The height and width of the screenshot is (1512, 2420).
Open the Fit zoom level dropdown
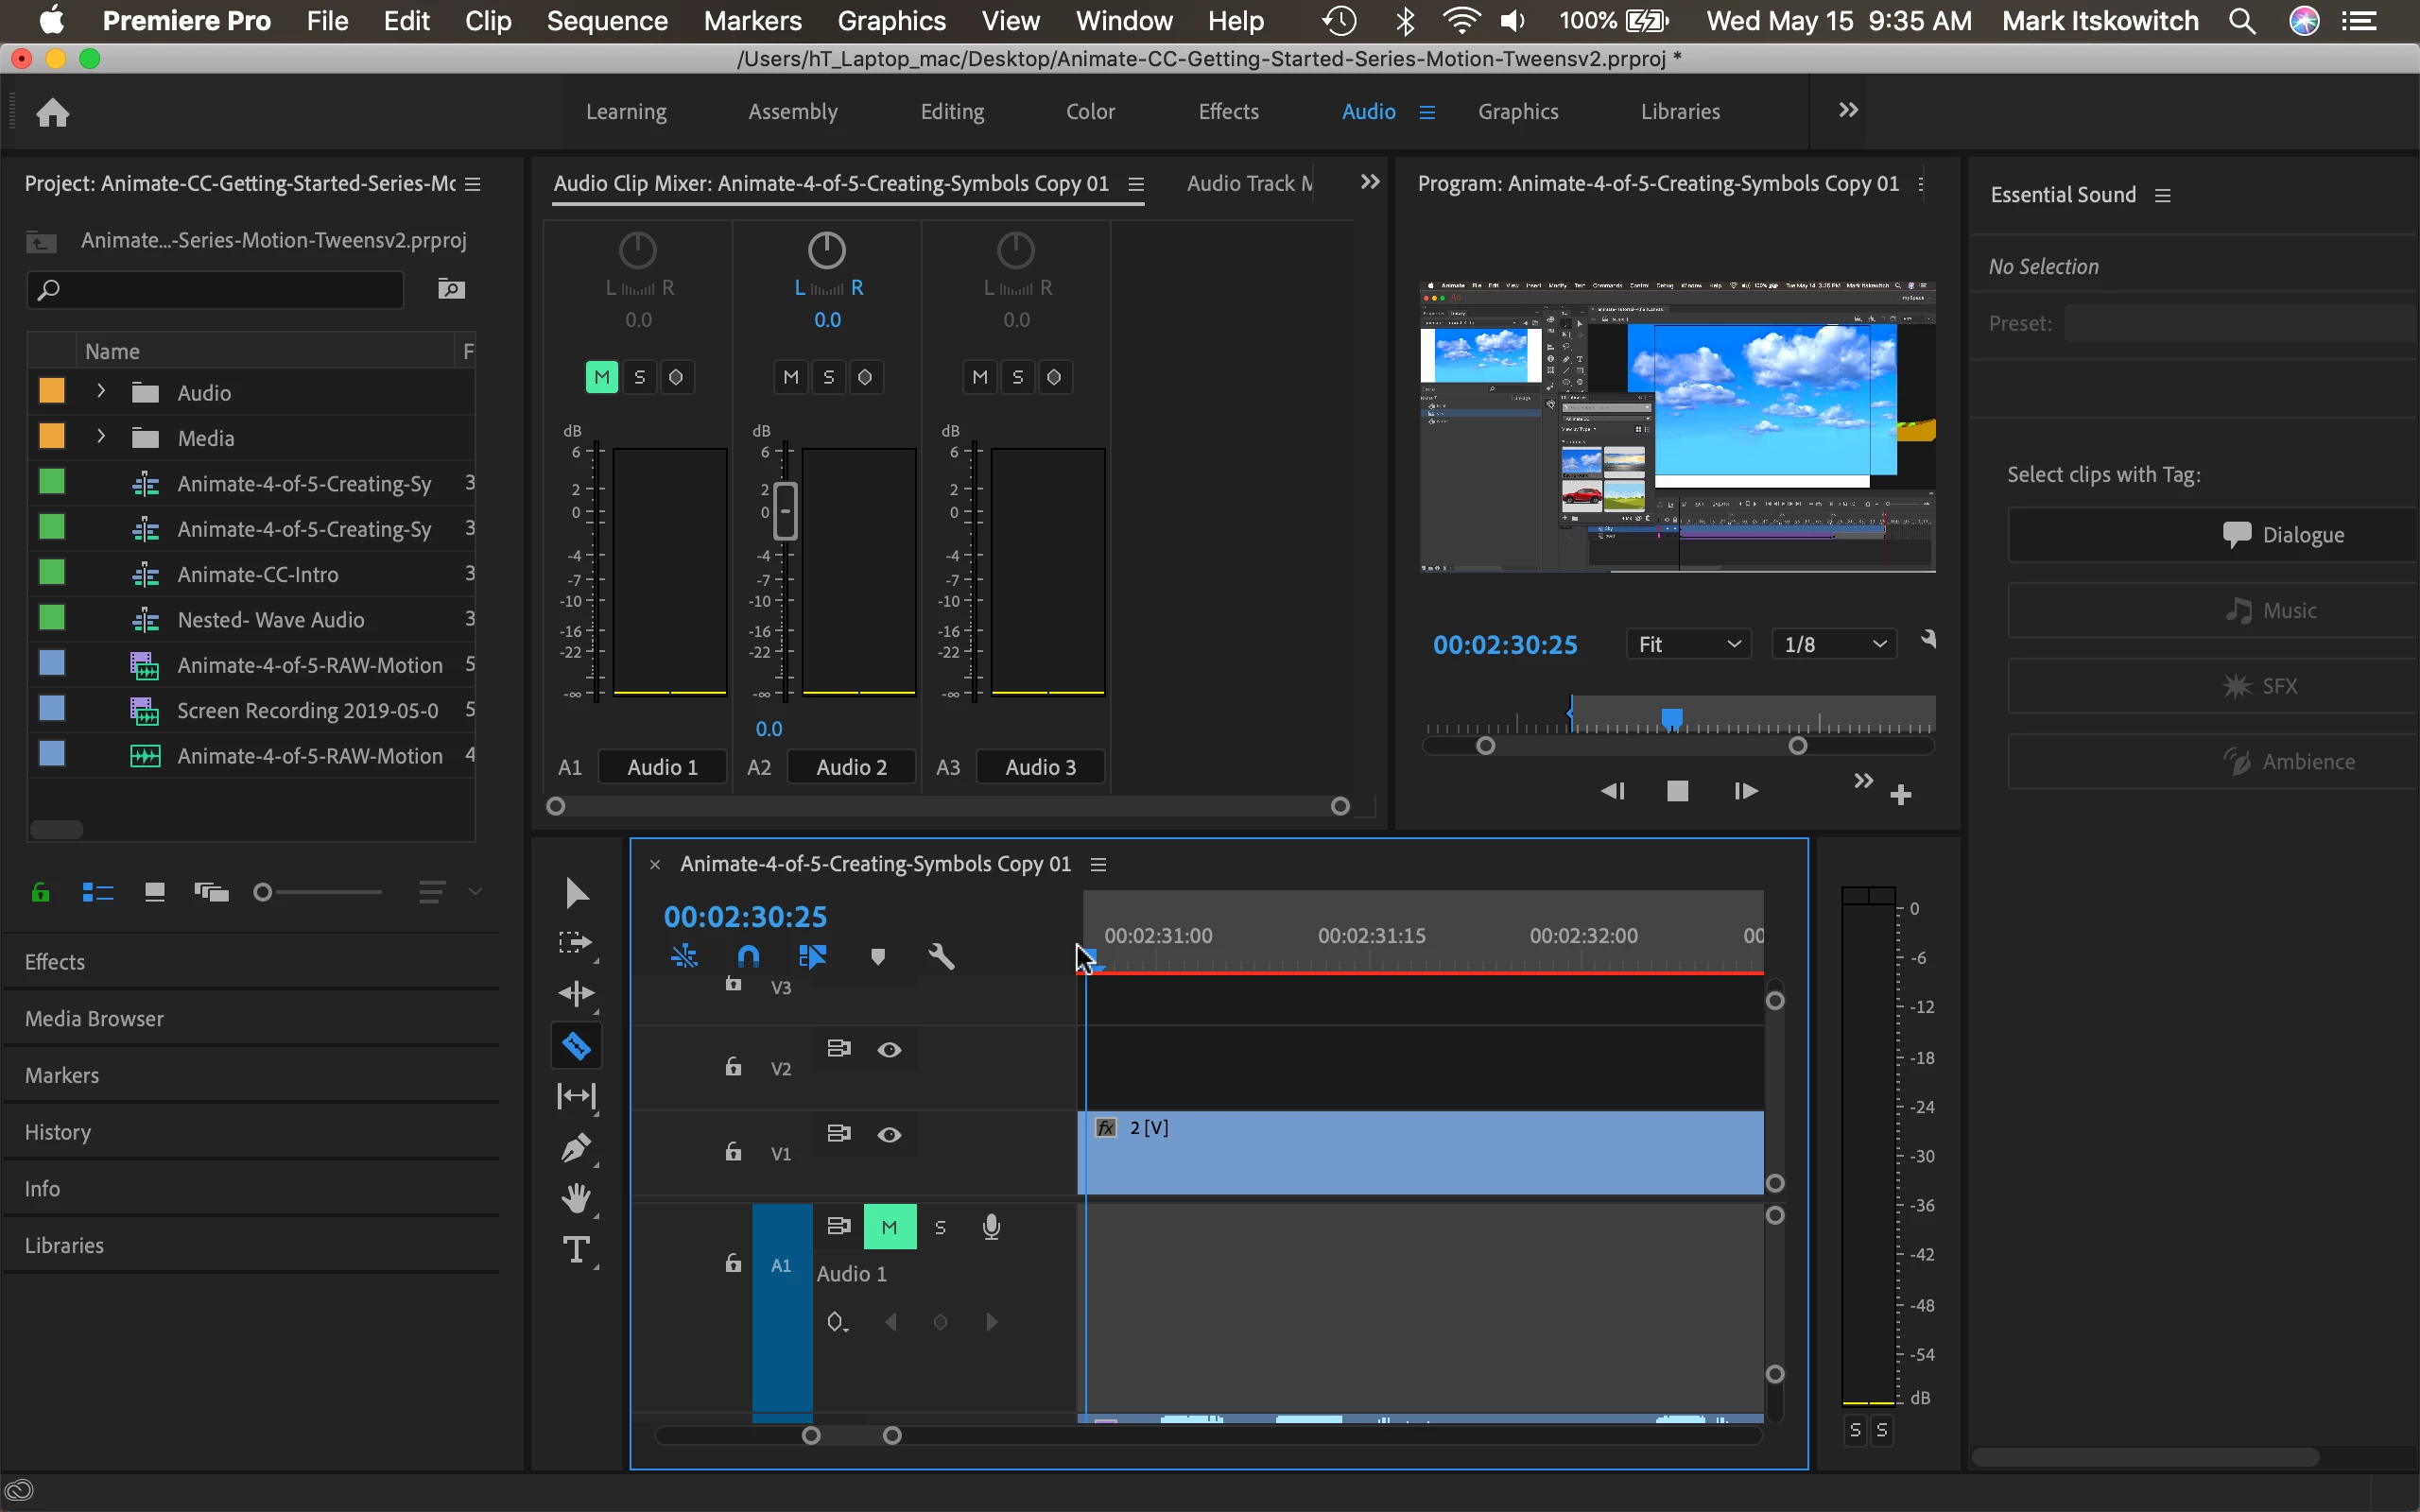pos(1688,644)
